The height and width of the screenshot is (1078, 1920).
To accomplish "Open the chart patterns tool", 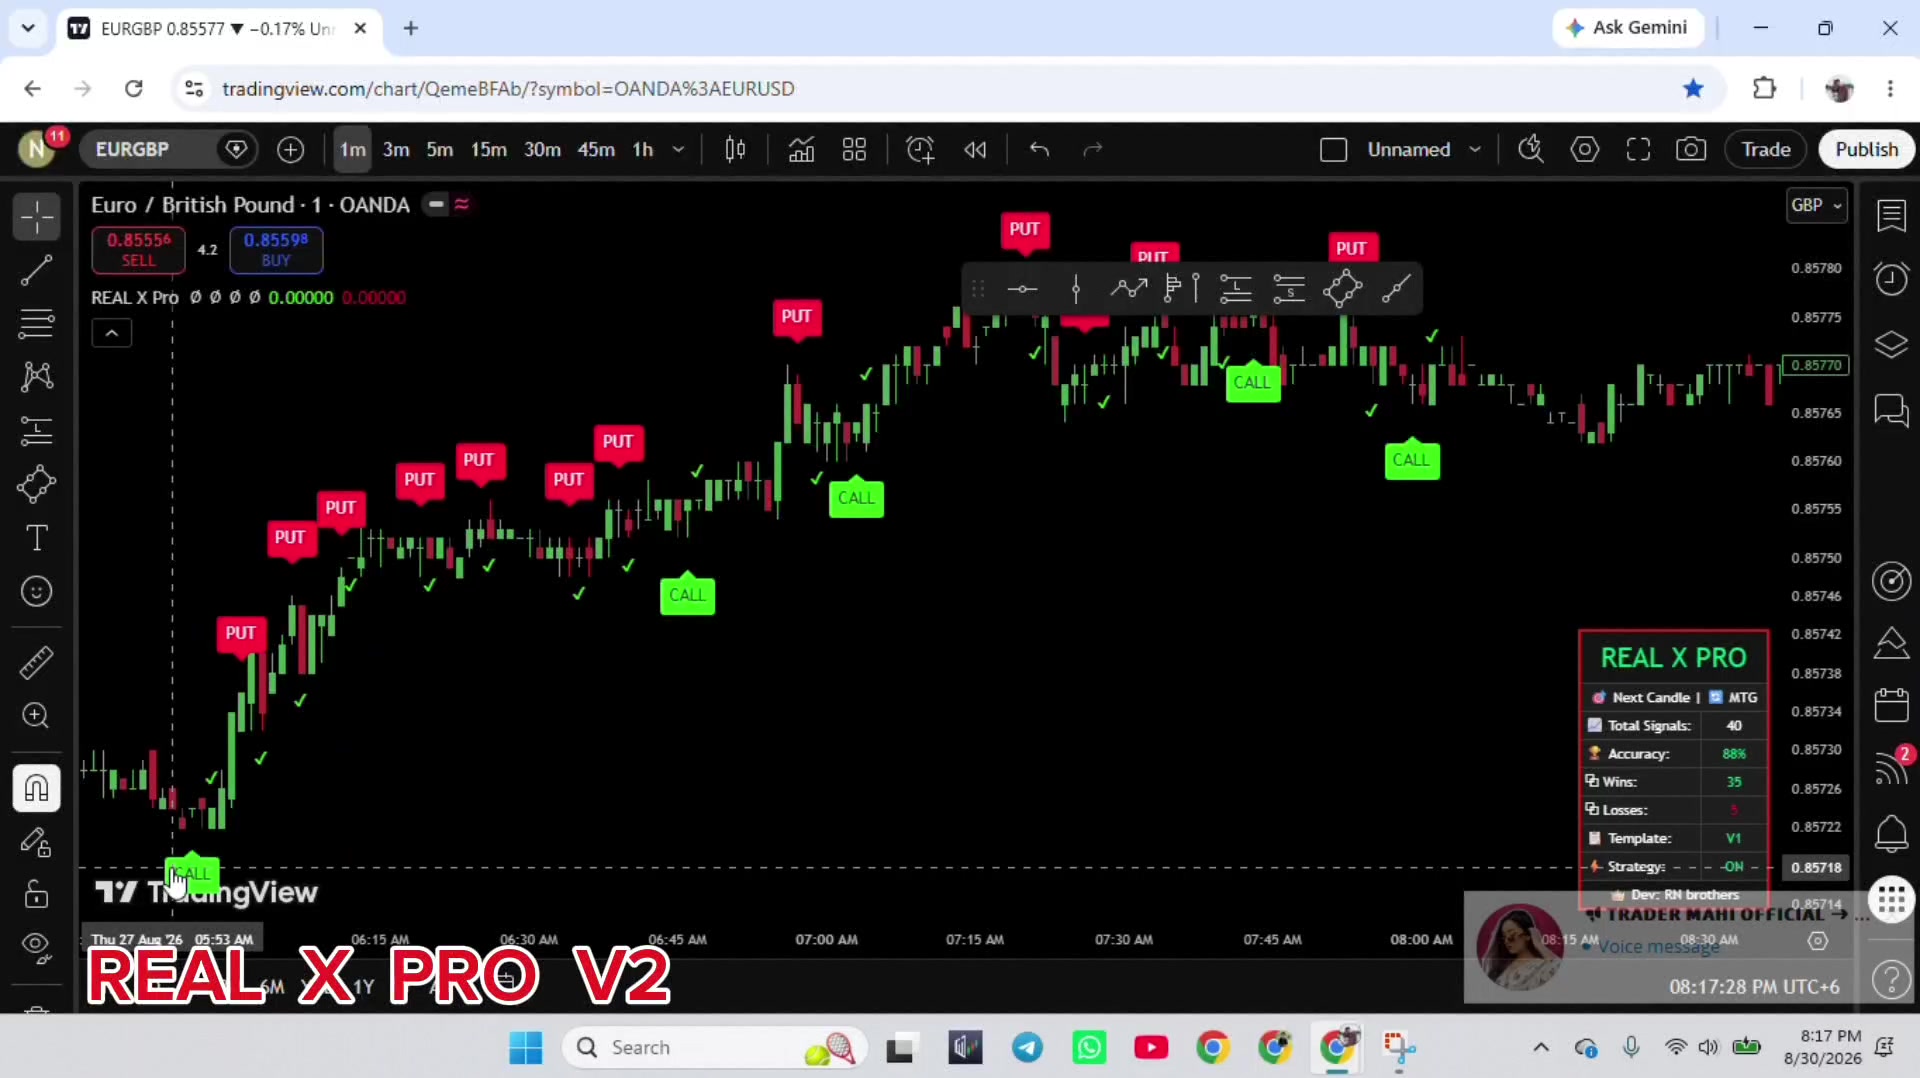I will pos(37,377).
